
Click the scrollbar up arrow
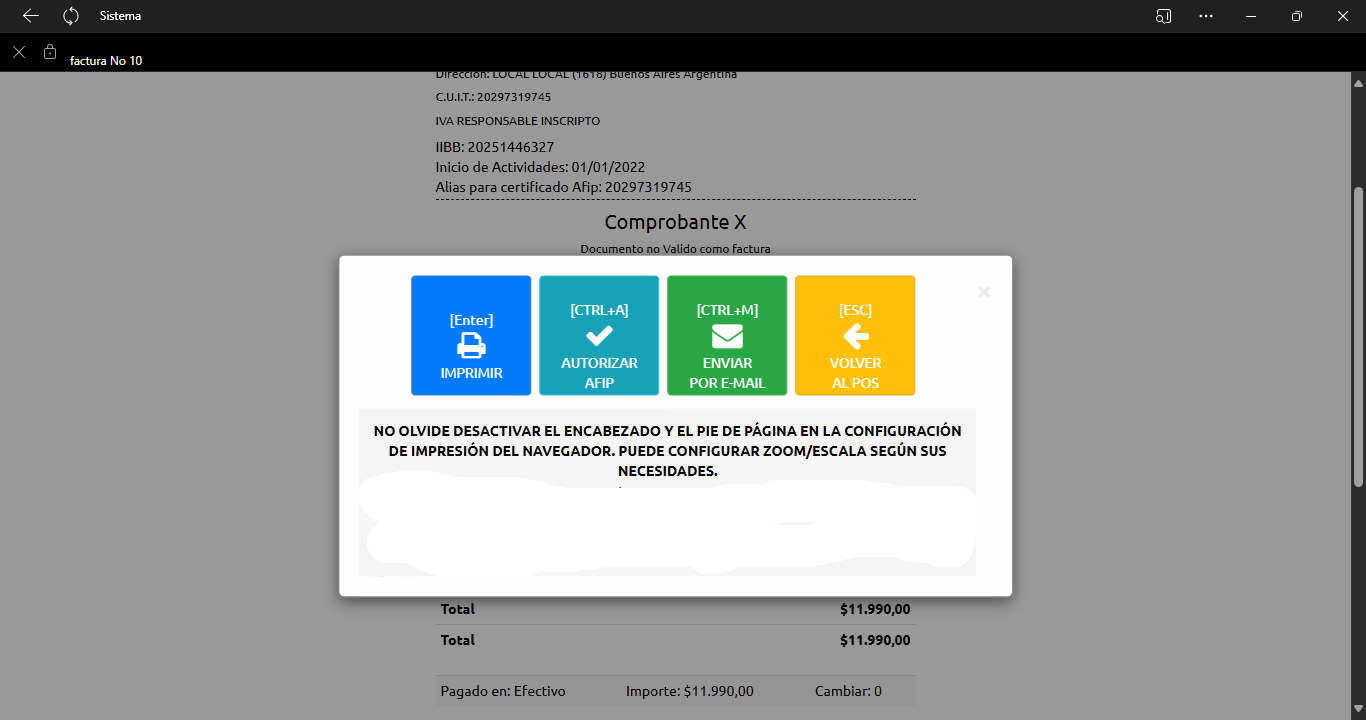(x=1358, y=79)
